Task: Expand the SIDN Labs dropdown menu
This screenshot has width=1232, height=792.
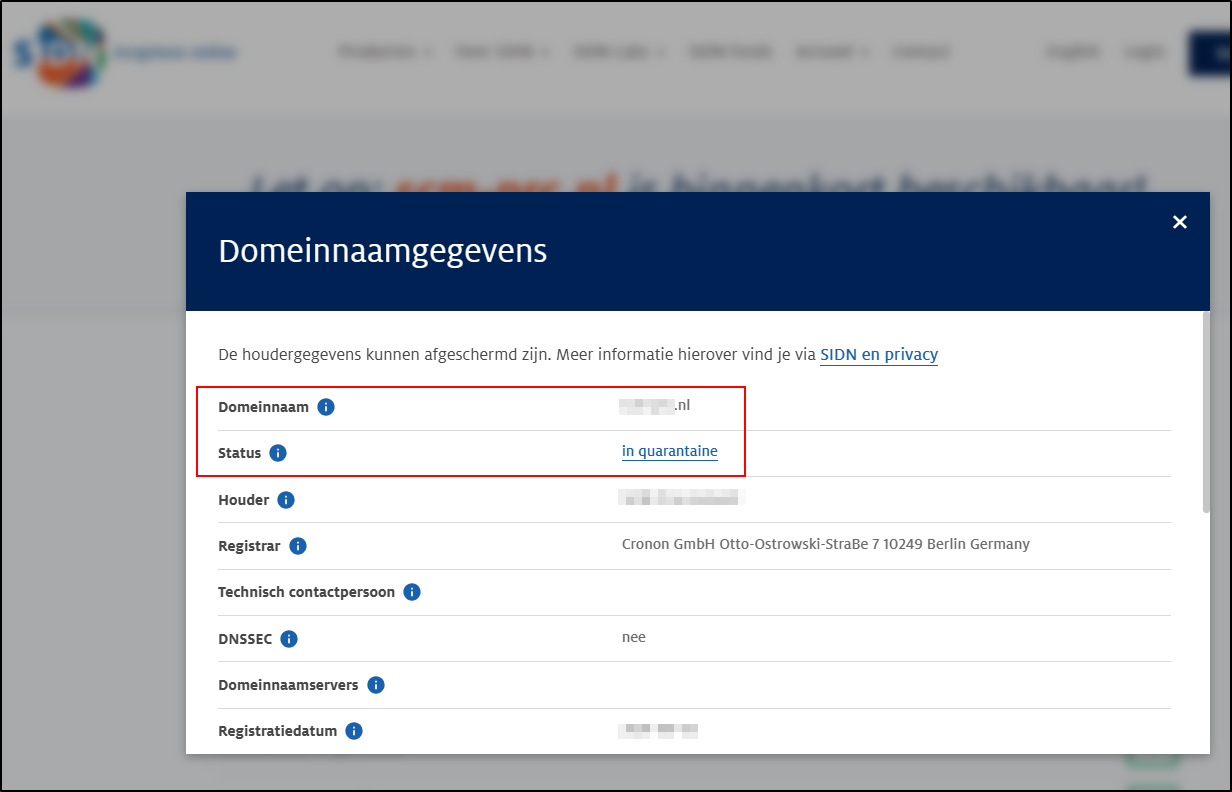Action: point(619,52)
